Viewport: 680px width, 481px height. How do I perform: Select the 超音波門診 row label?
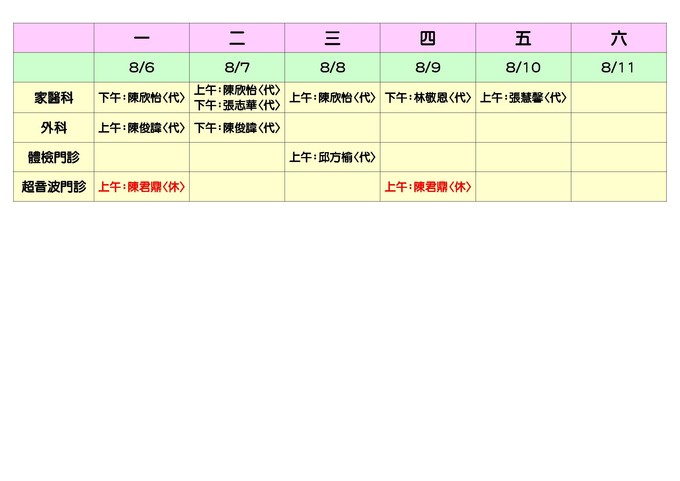click(x=54, y=187)
